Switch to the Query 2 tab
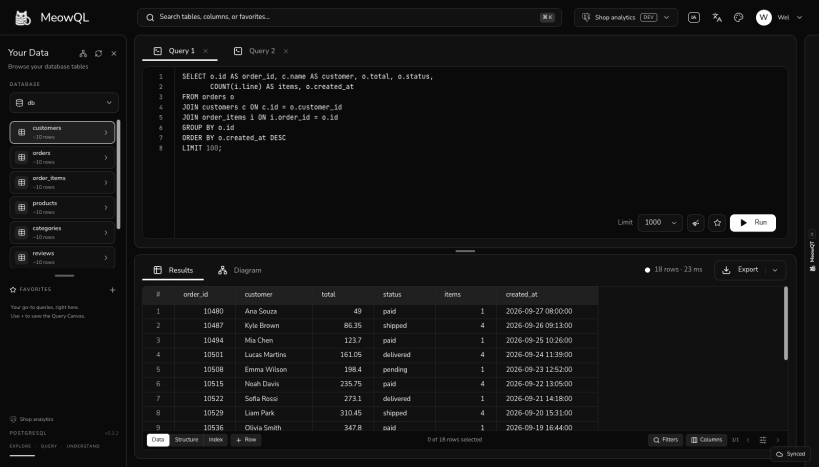This screenshot has width=819, height=467. (261, 51)
